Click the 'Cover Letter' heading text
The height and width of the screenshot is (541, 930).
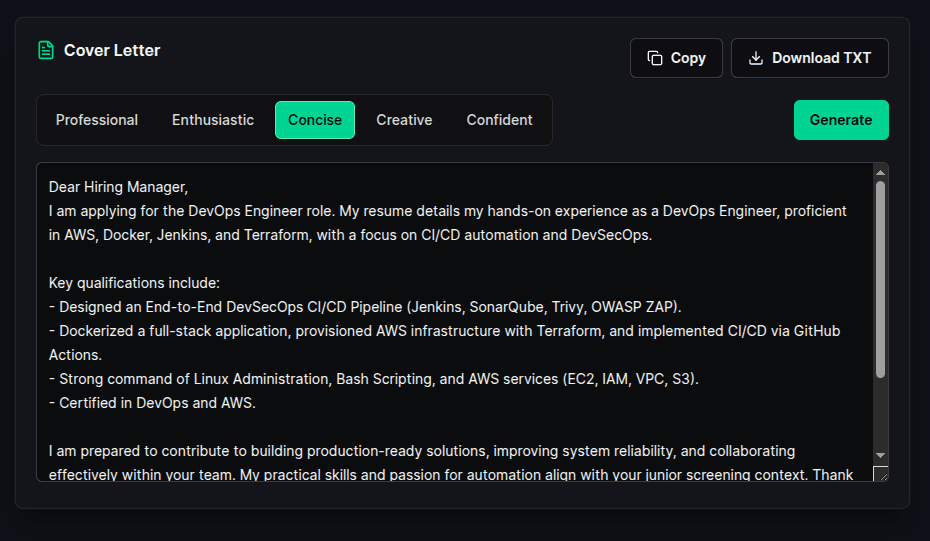(112, 50)
